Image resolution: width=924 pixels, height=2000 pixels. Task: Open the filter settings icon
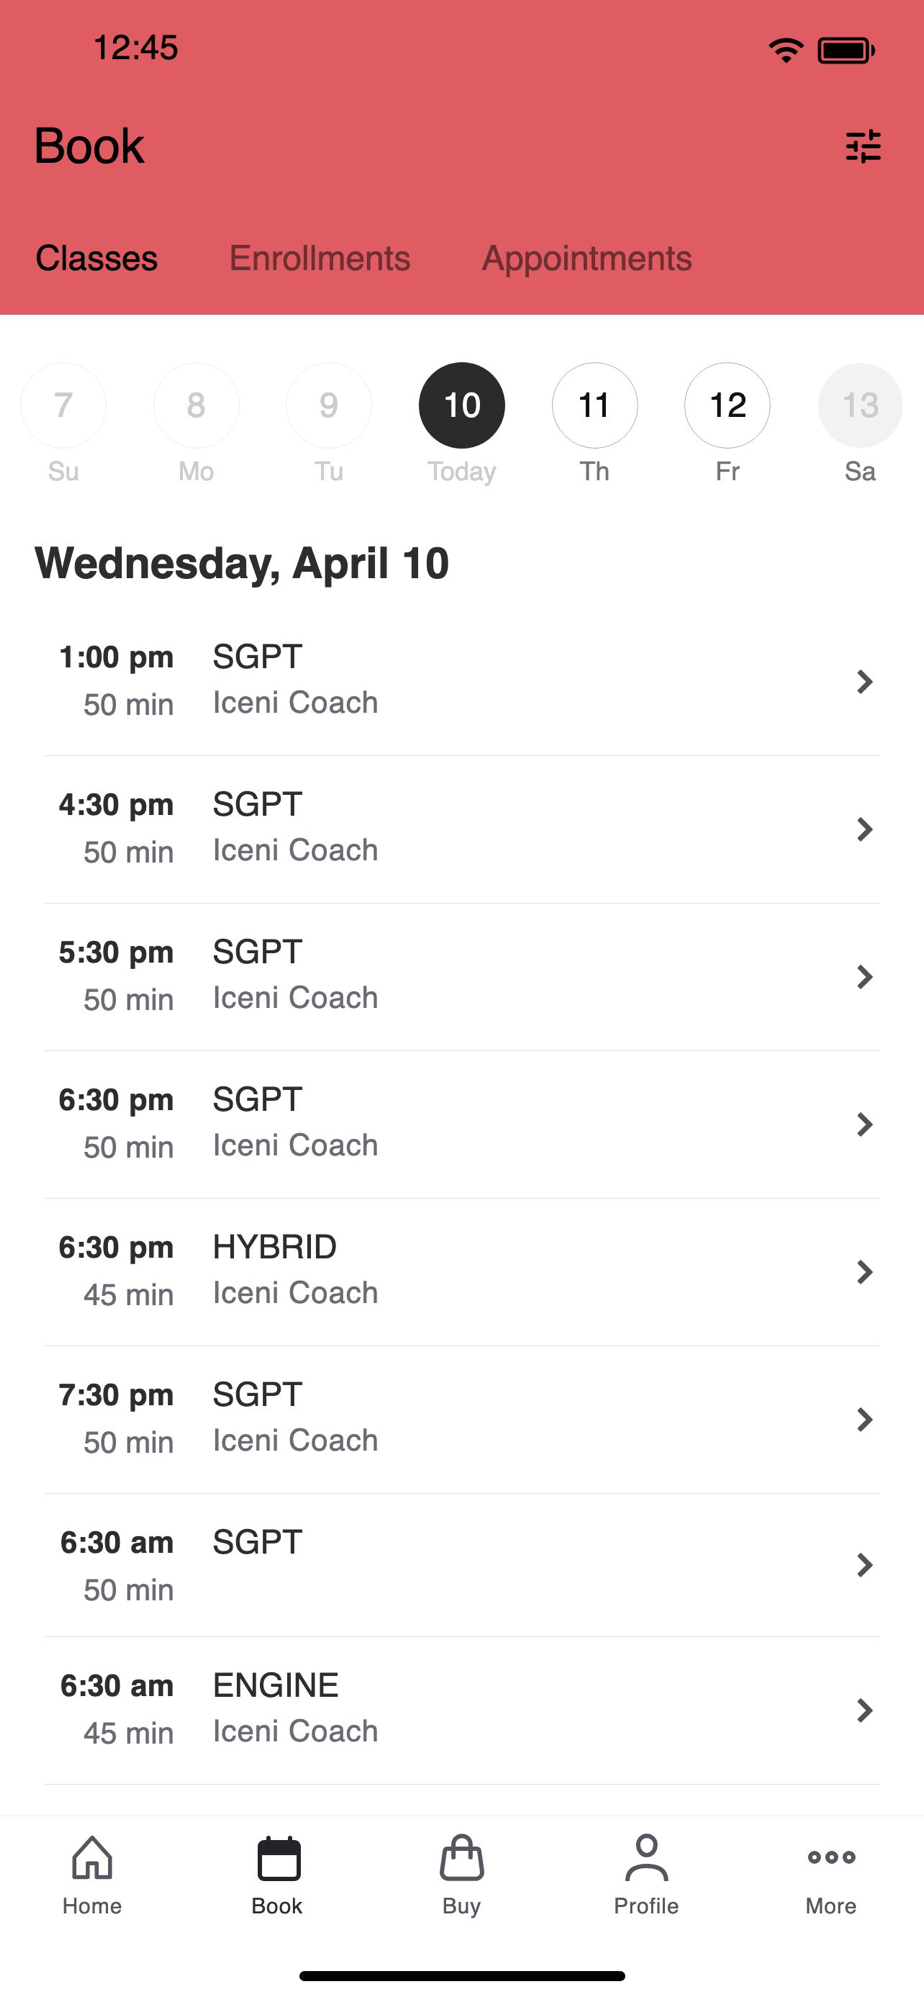(863, 147)
